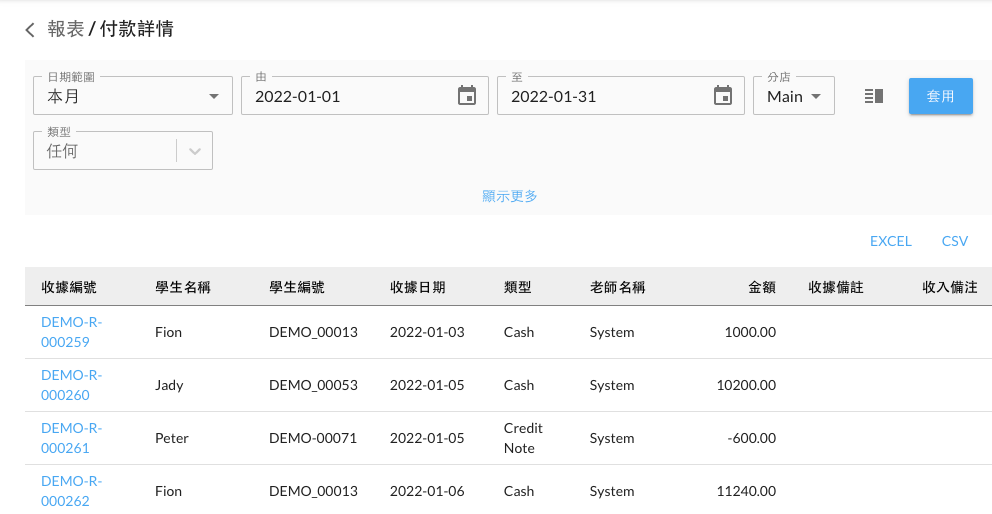Click the 老師名稱 column header
The image size is (992, 514).
[x=617, y=287]
